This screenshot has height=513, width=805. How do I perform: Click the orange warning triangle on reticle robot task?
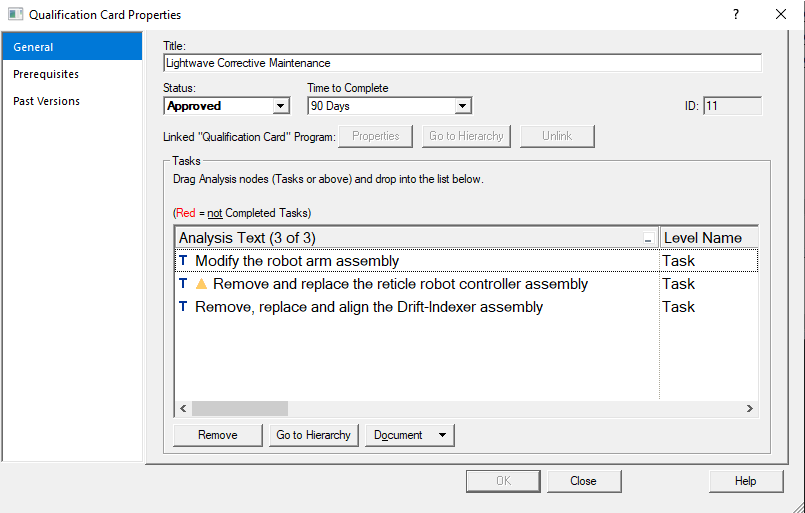pyautogui.click(x=201, y=283)
